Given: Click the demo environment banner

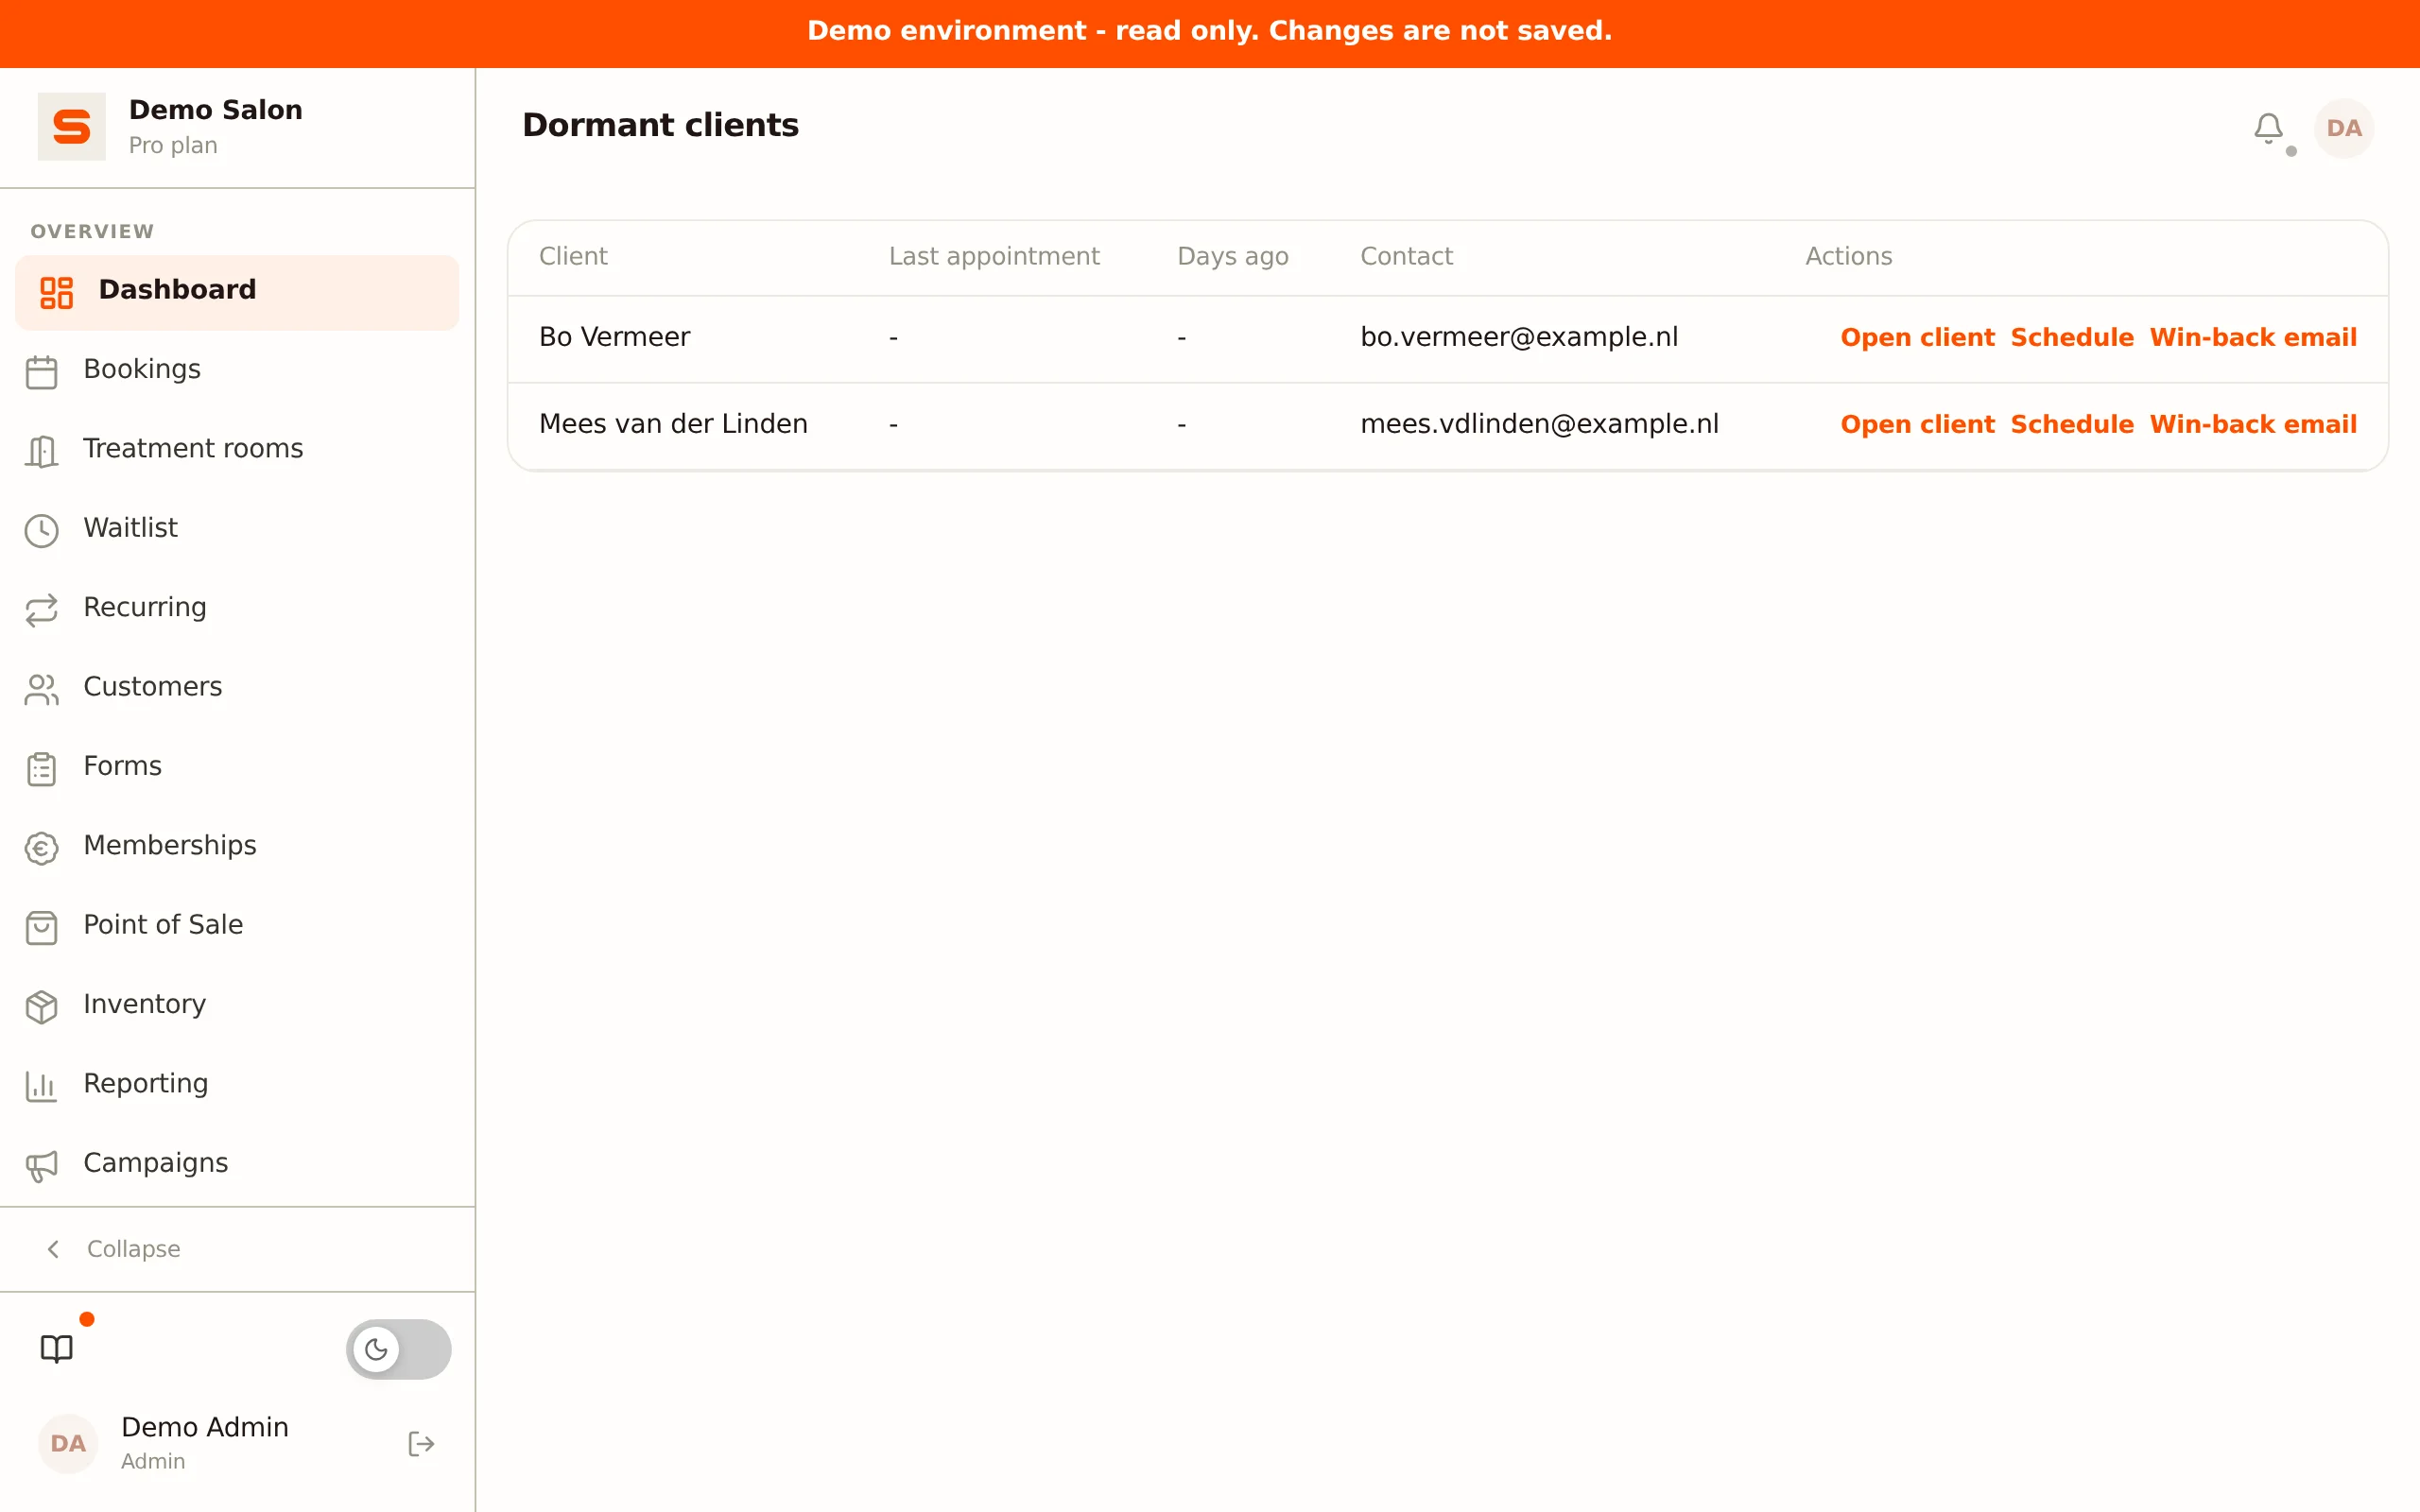Looking at the screenshot, I should click(x=1210, y=33).
